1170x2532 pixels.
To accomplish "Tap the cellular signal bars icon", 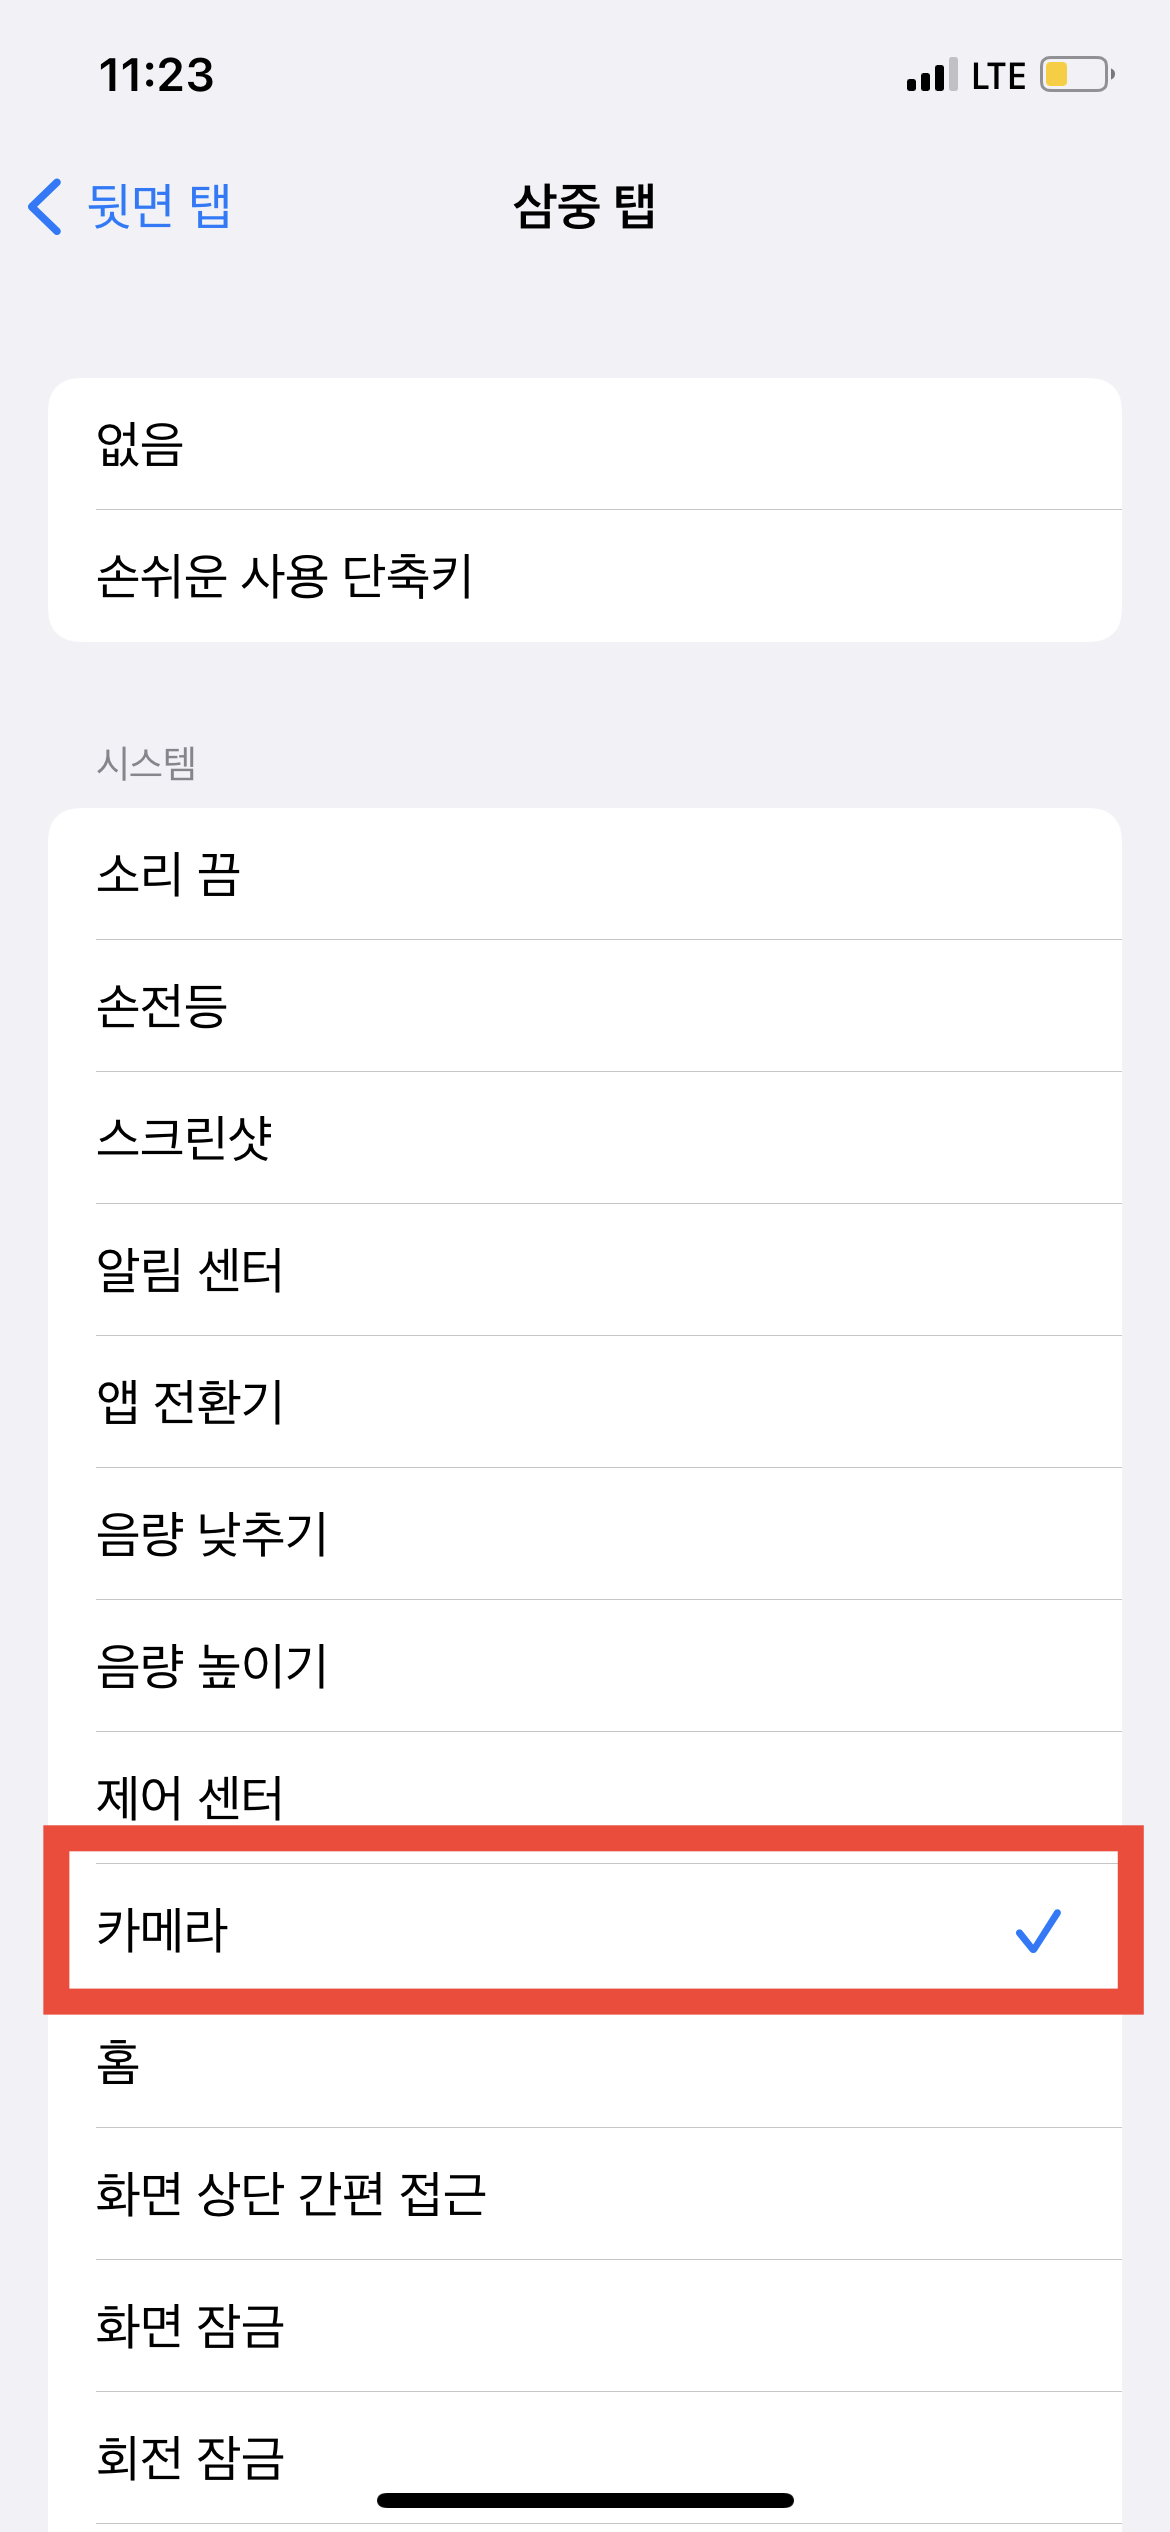I will [x=932, y=75].
